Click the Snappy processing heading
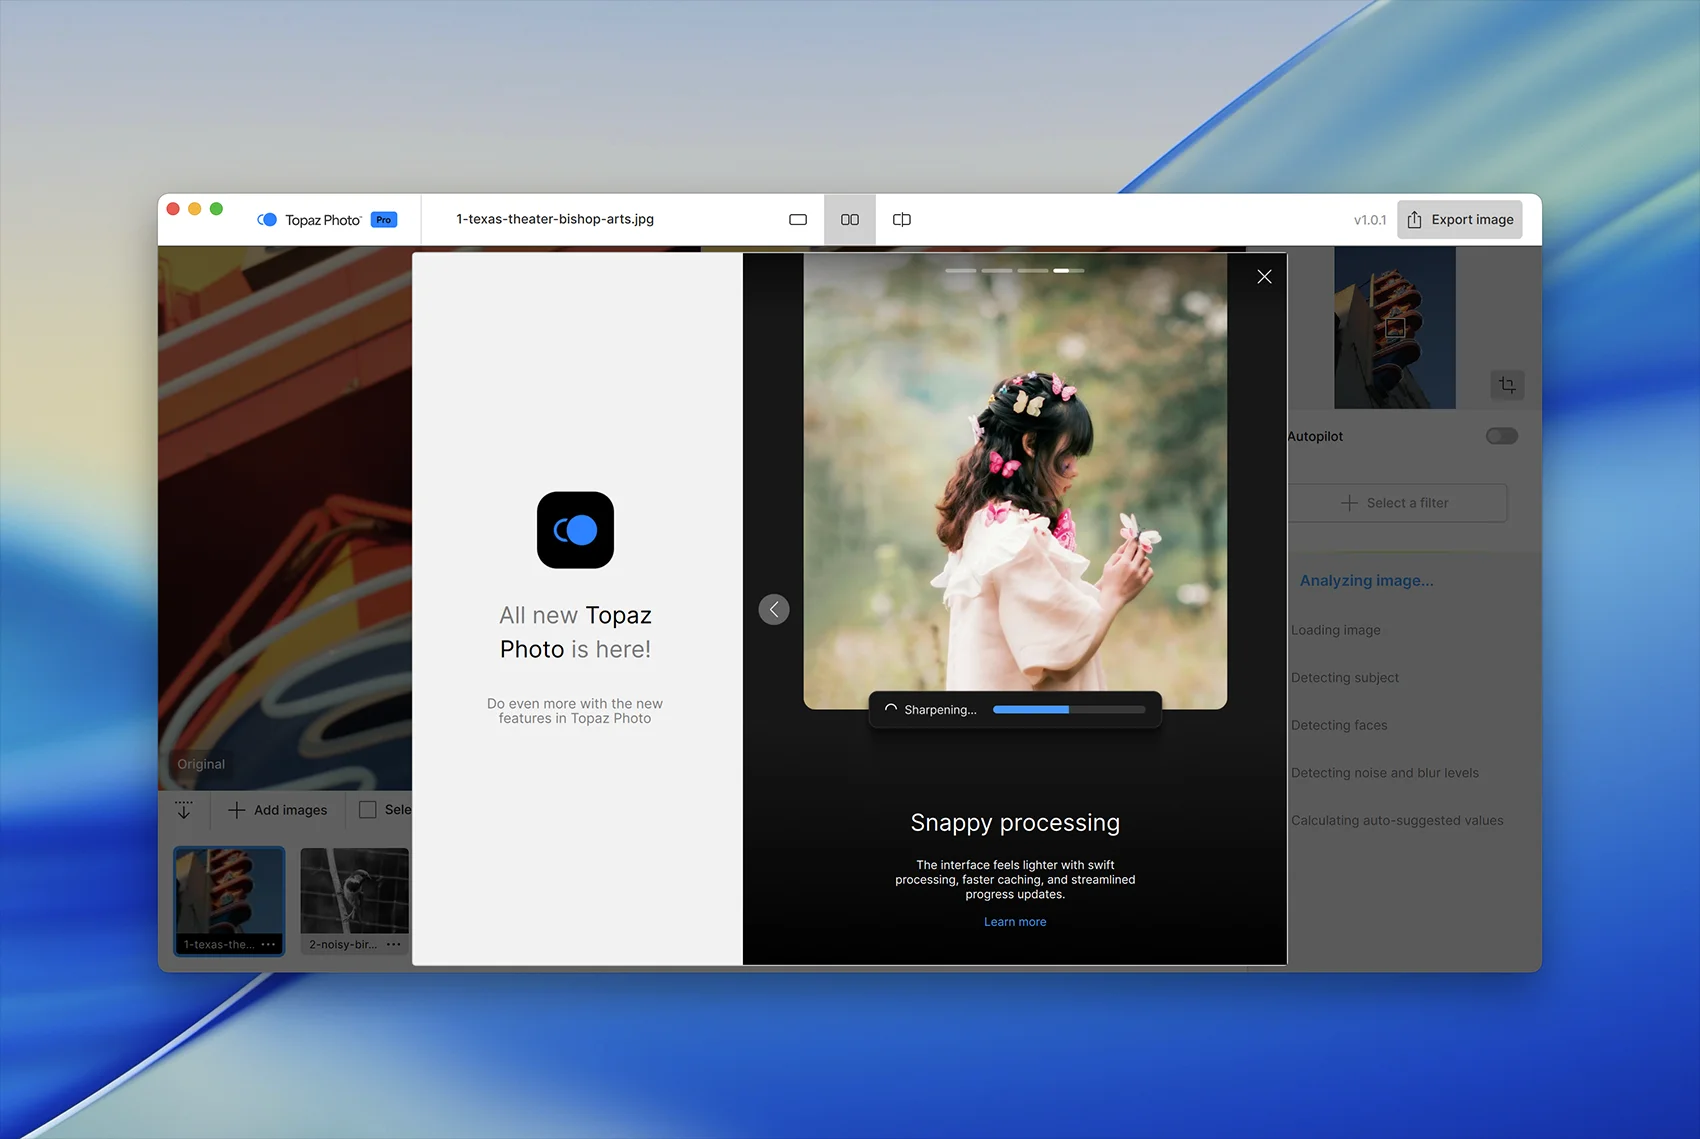The image size is (1700, 1139). coord(1015,823)
